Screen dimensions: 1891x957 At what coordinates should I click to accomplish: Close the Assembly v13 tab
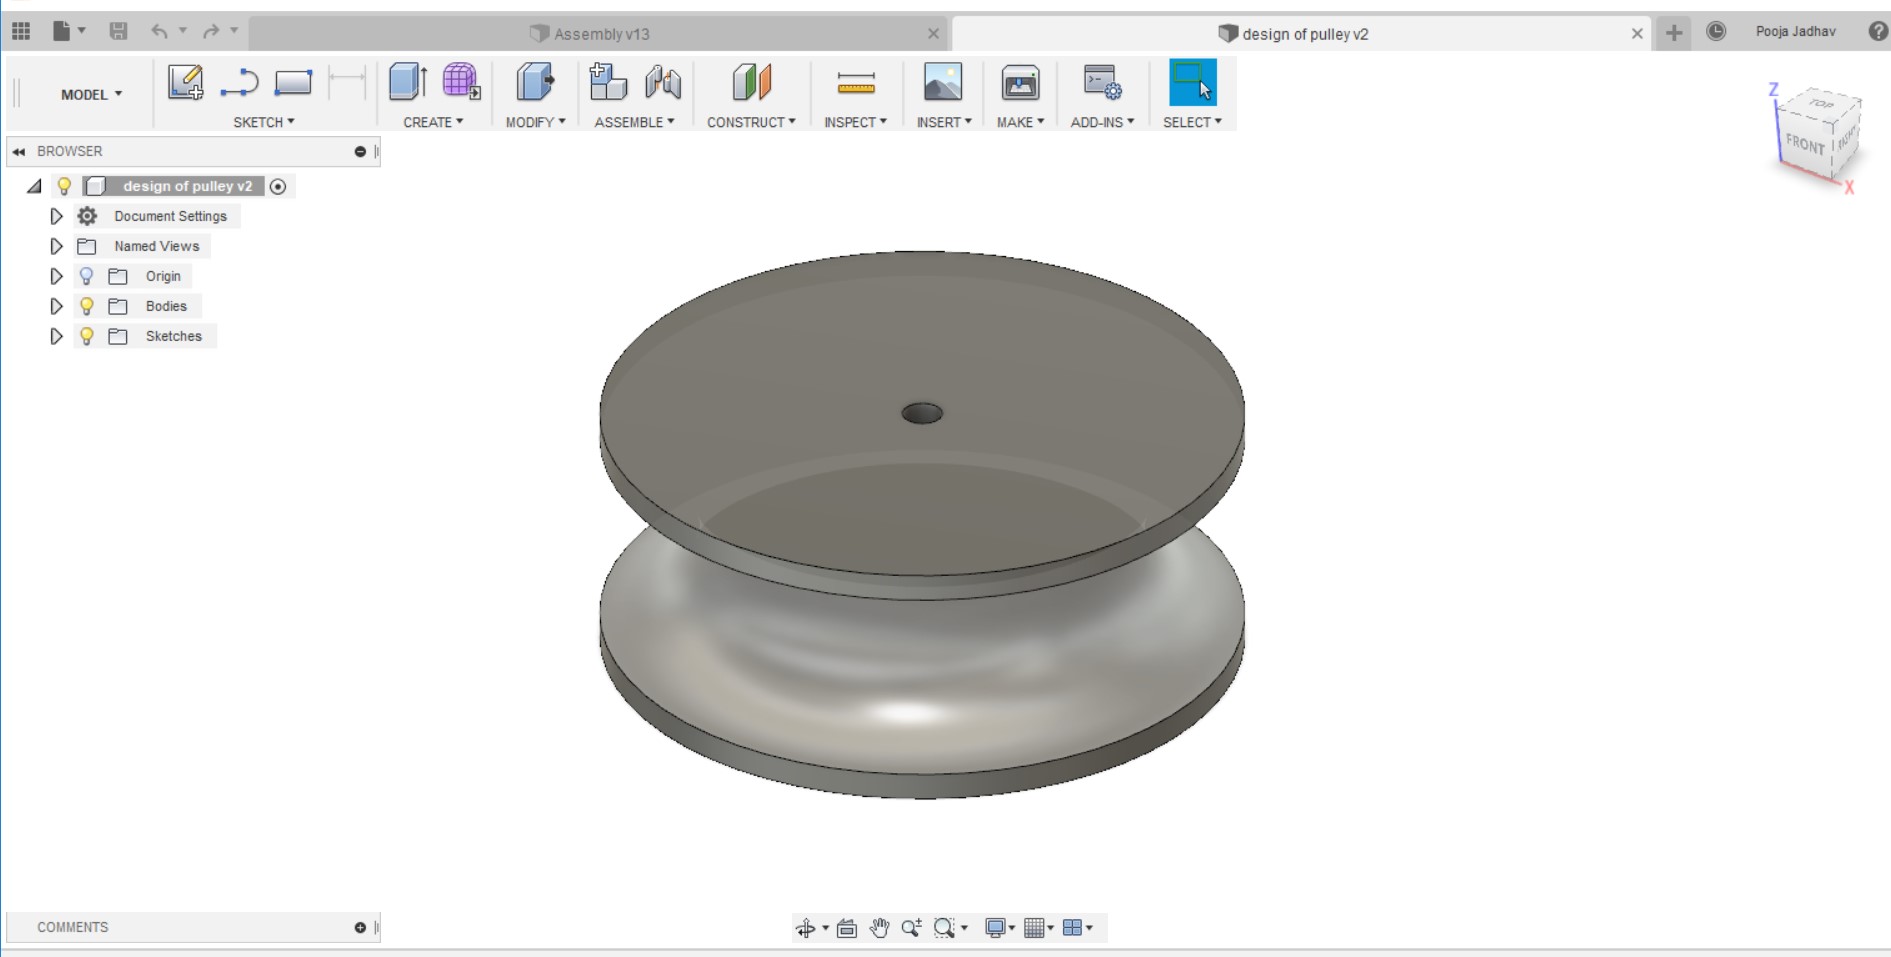tap(933, 33)
